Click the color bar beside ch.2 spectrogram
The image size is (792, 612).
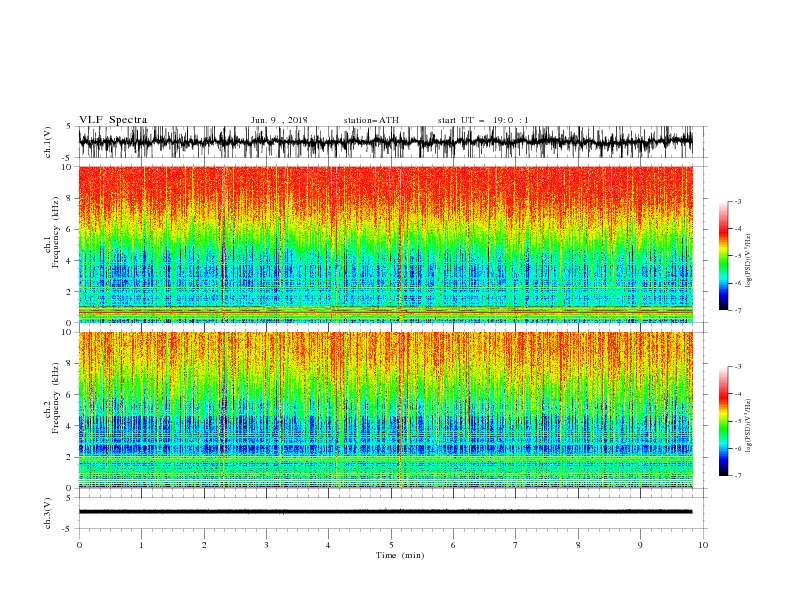tap(723, 421)
